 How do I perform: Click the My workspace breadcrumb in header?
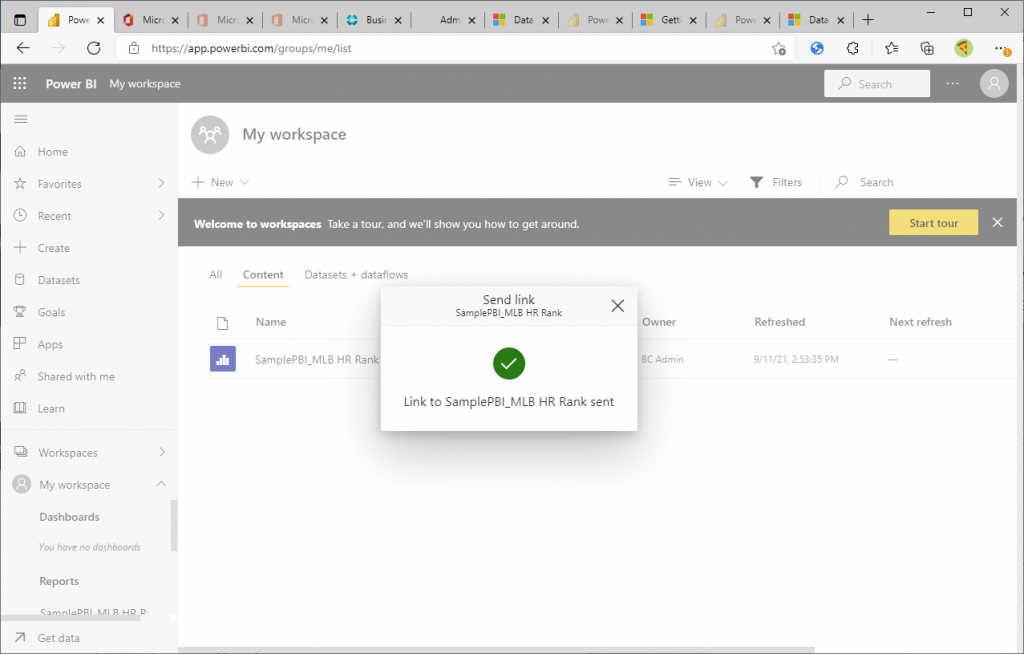[x=145, y=84]
